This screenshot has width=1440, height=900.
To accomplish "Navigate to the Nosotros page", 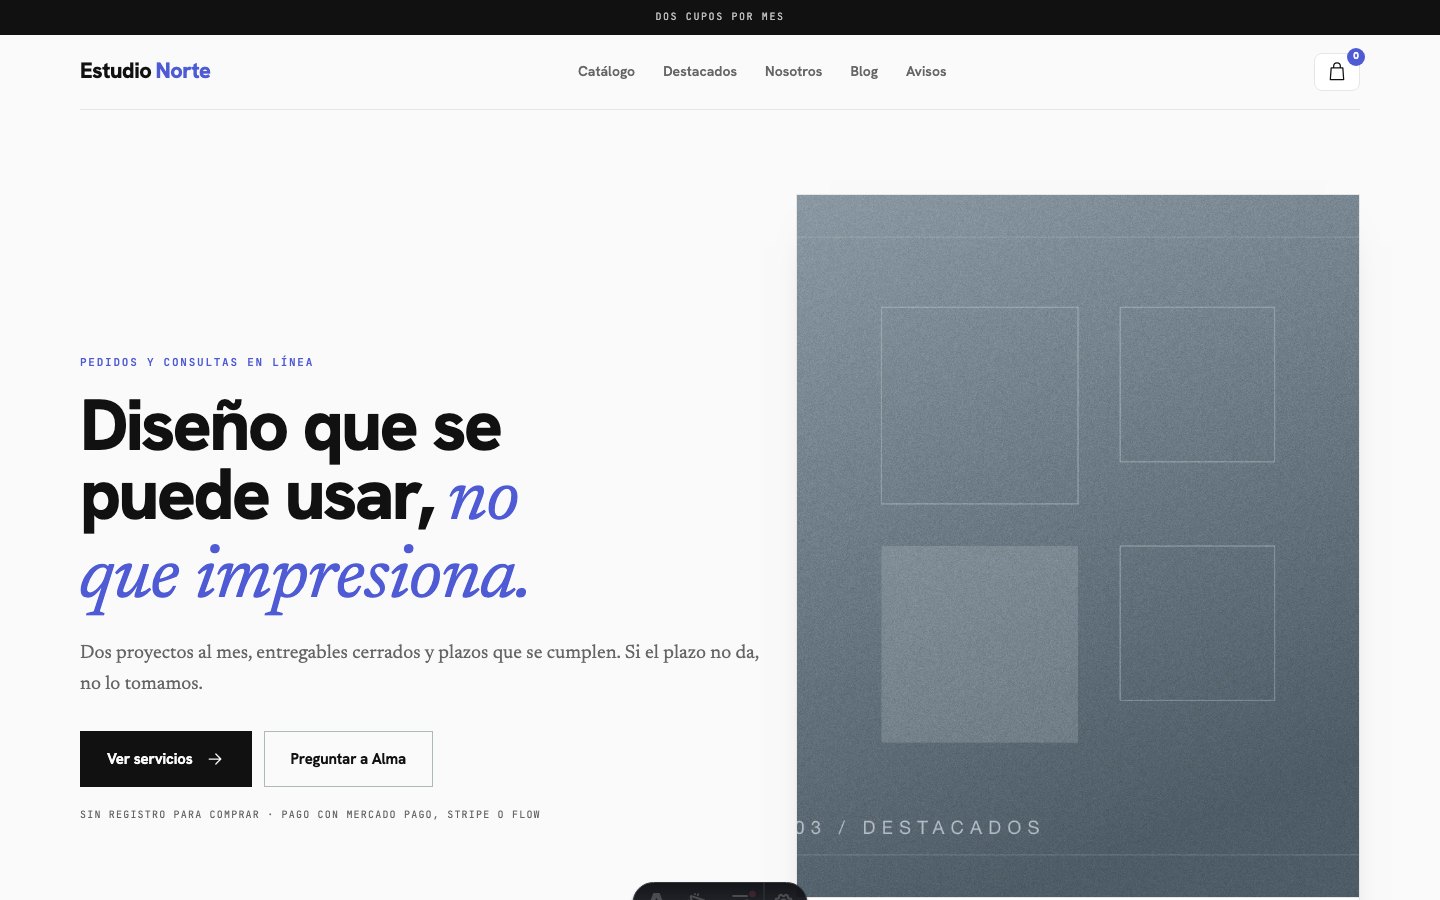I will 793,71.
